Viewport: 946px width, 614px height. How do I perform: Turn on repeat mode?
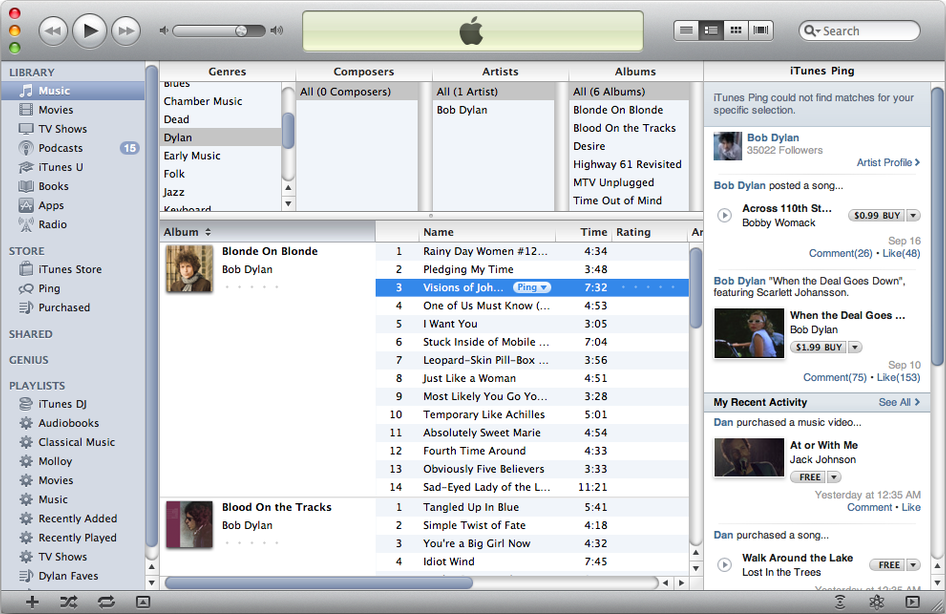106,602
